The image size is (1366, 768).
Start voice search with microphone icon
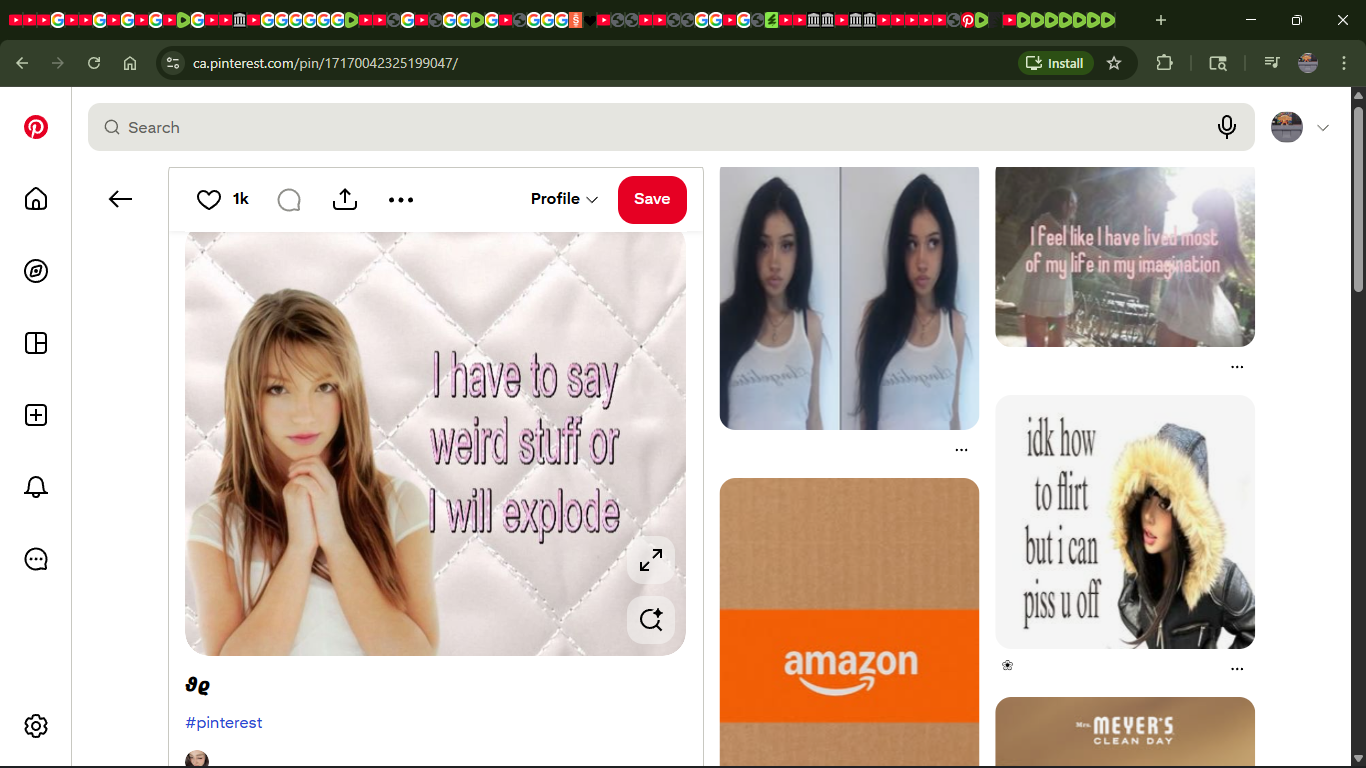coord(1227,127)
